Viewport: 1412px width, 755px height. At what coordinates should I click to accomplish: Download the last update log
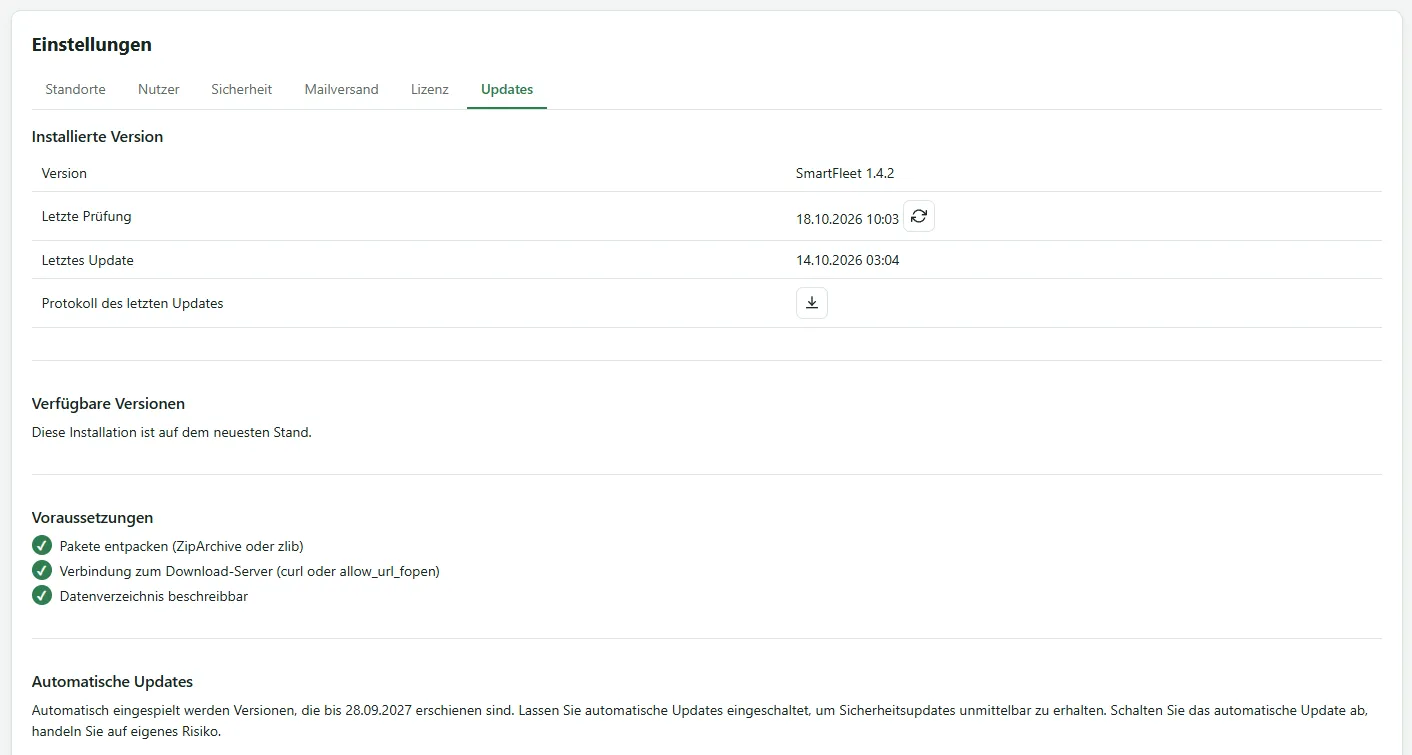click(812, 303)
